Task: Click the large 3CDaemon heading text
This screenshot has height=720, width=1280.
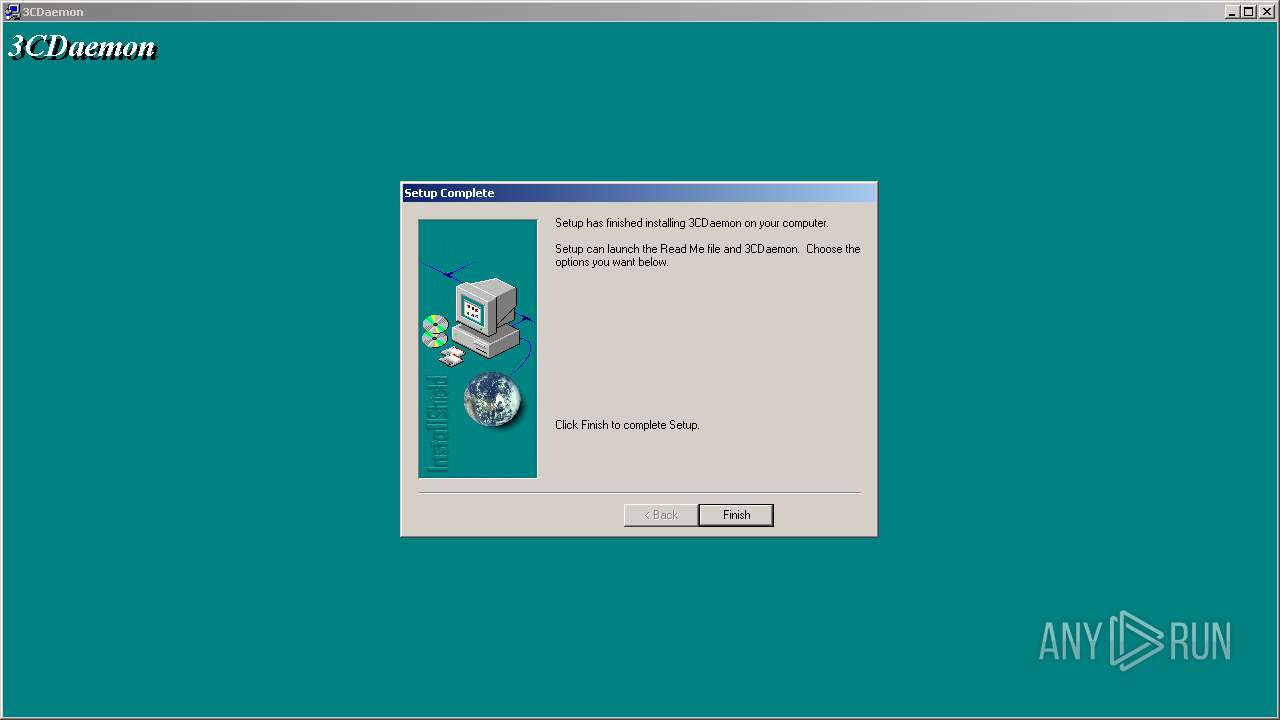Action: 83,47
